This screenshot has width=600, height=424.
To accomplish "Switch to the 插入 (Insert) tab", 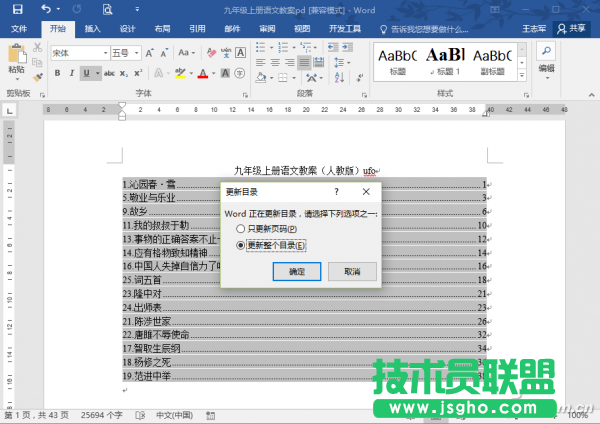I will 92,29.
